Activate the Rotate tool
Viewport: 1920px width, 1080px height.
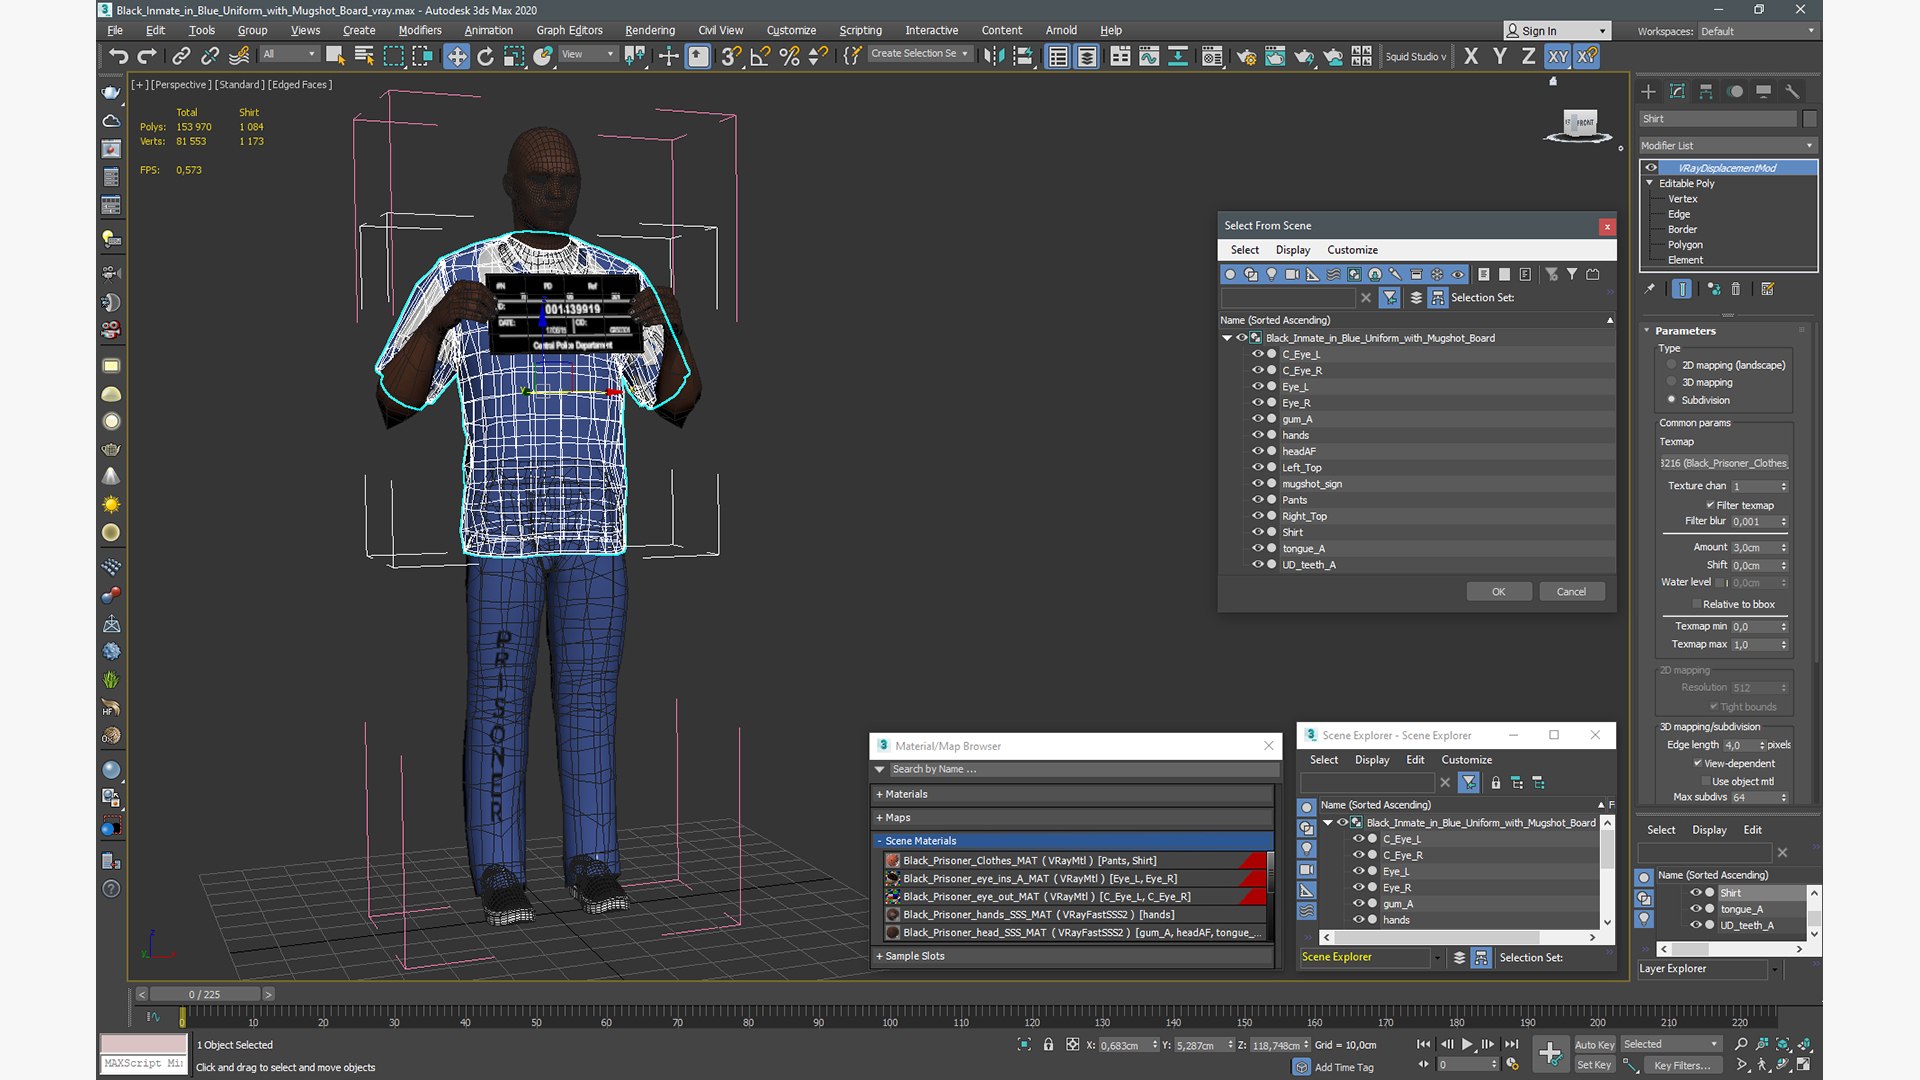coord(485,56)
